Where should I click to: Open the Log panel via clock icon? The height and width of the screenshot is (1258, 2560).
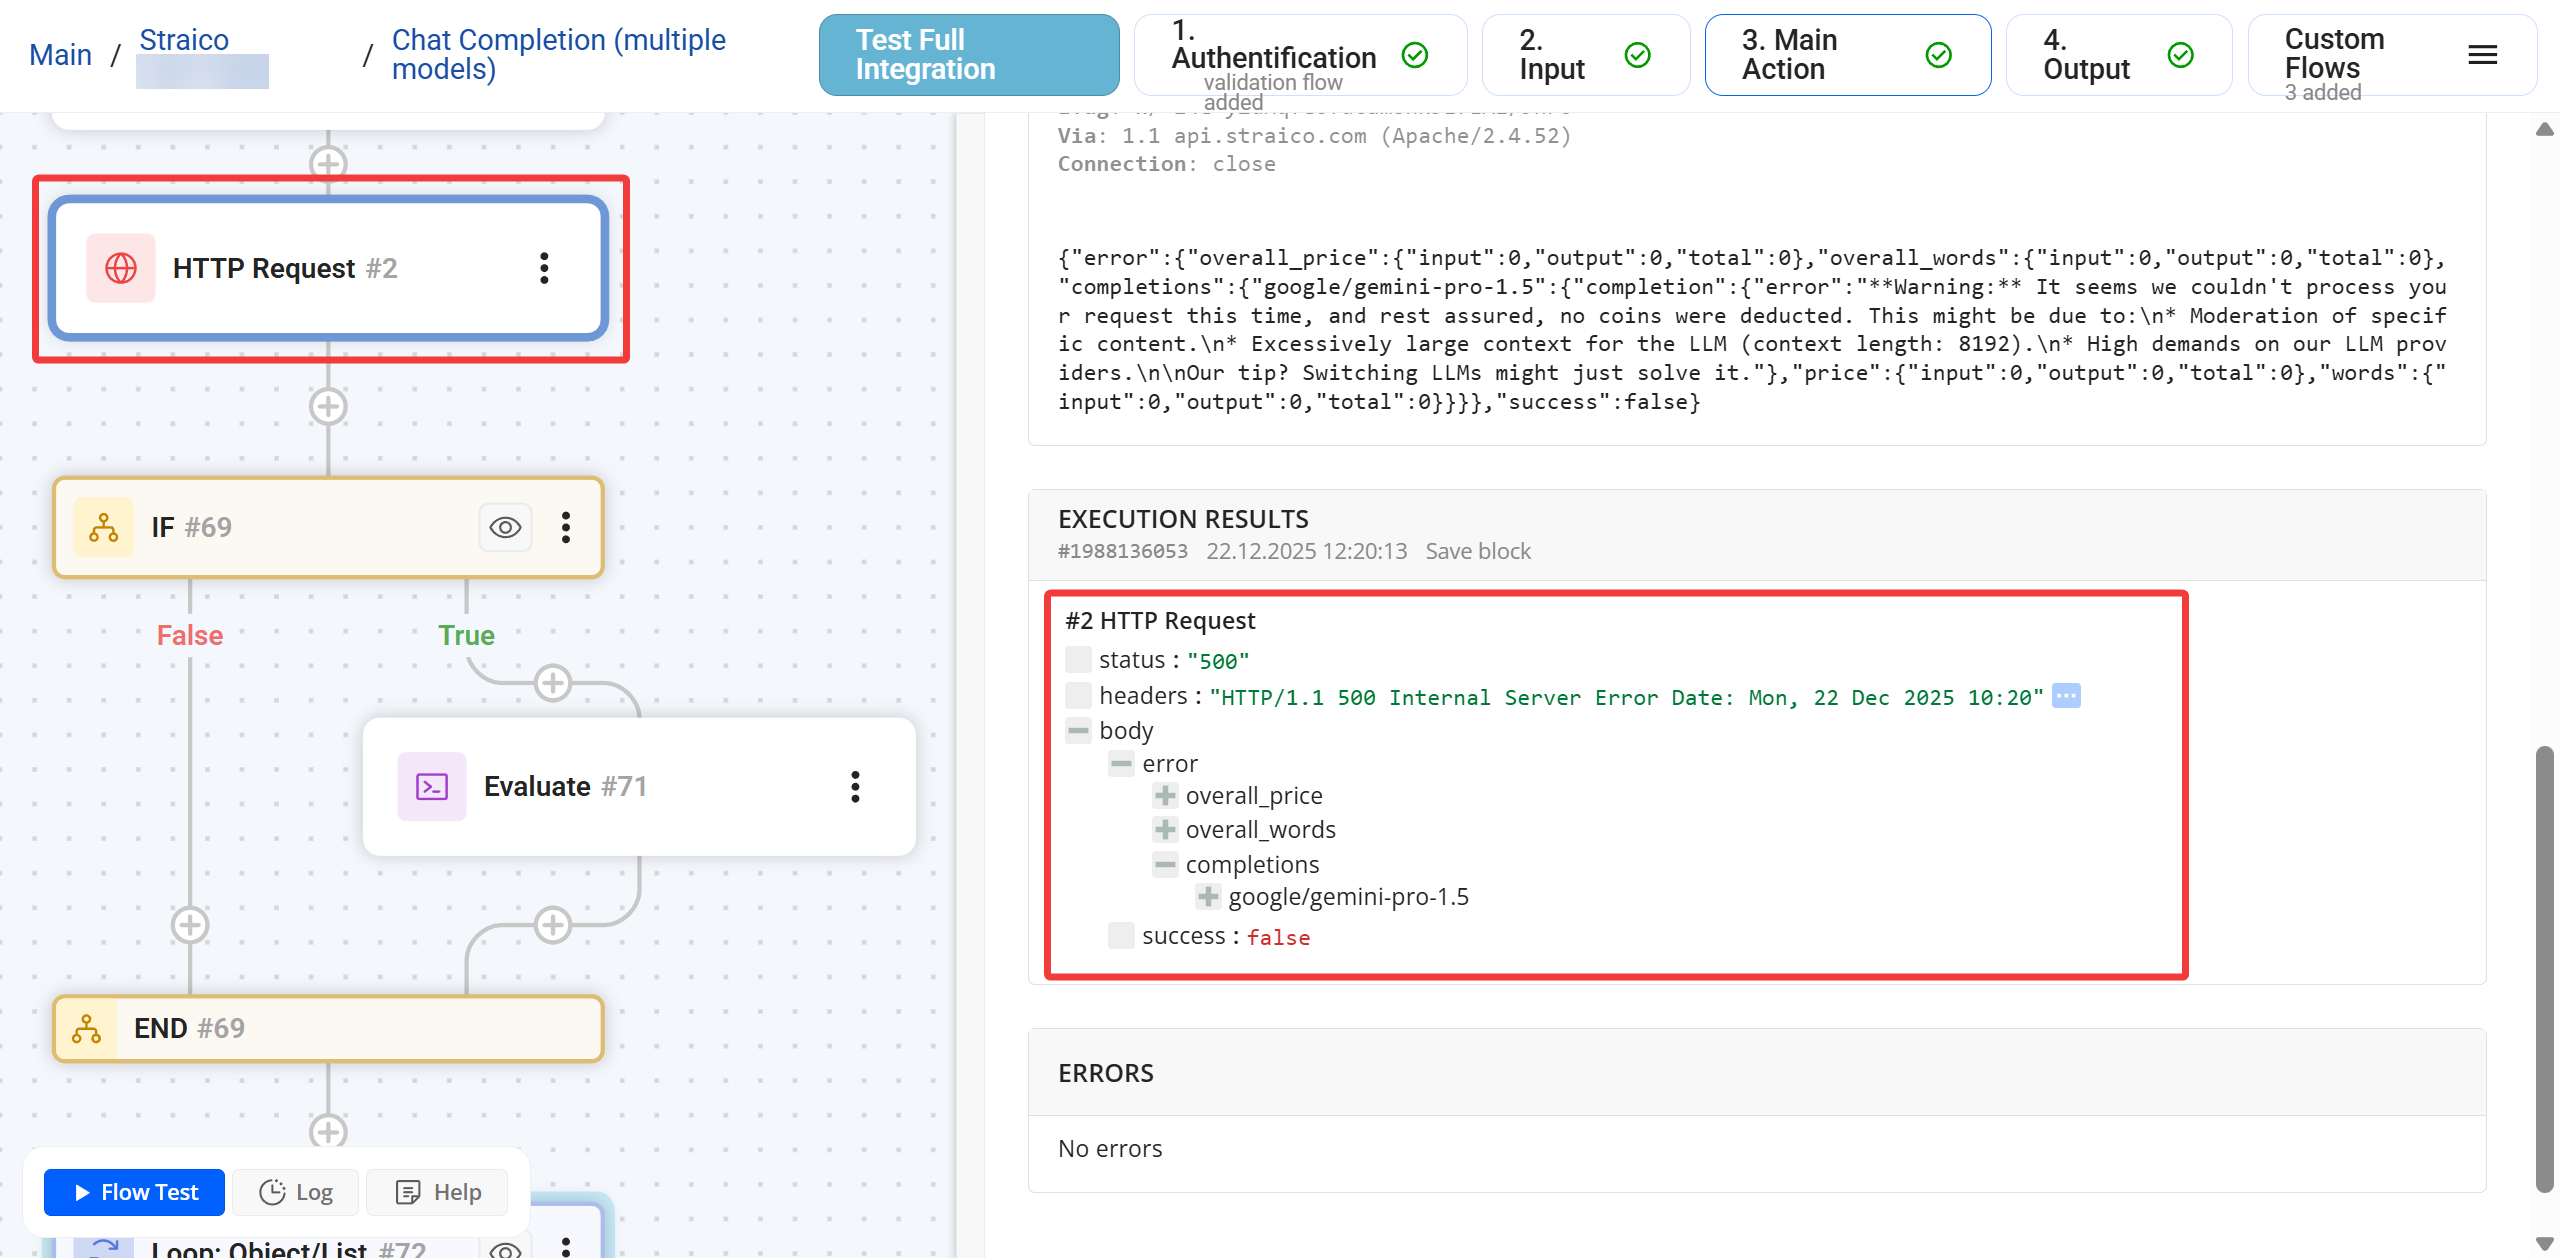point(273,1192)
